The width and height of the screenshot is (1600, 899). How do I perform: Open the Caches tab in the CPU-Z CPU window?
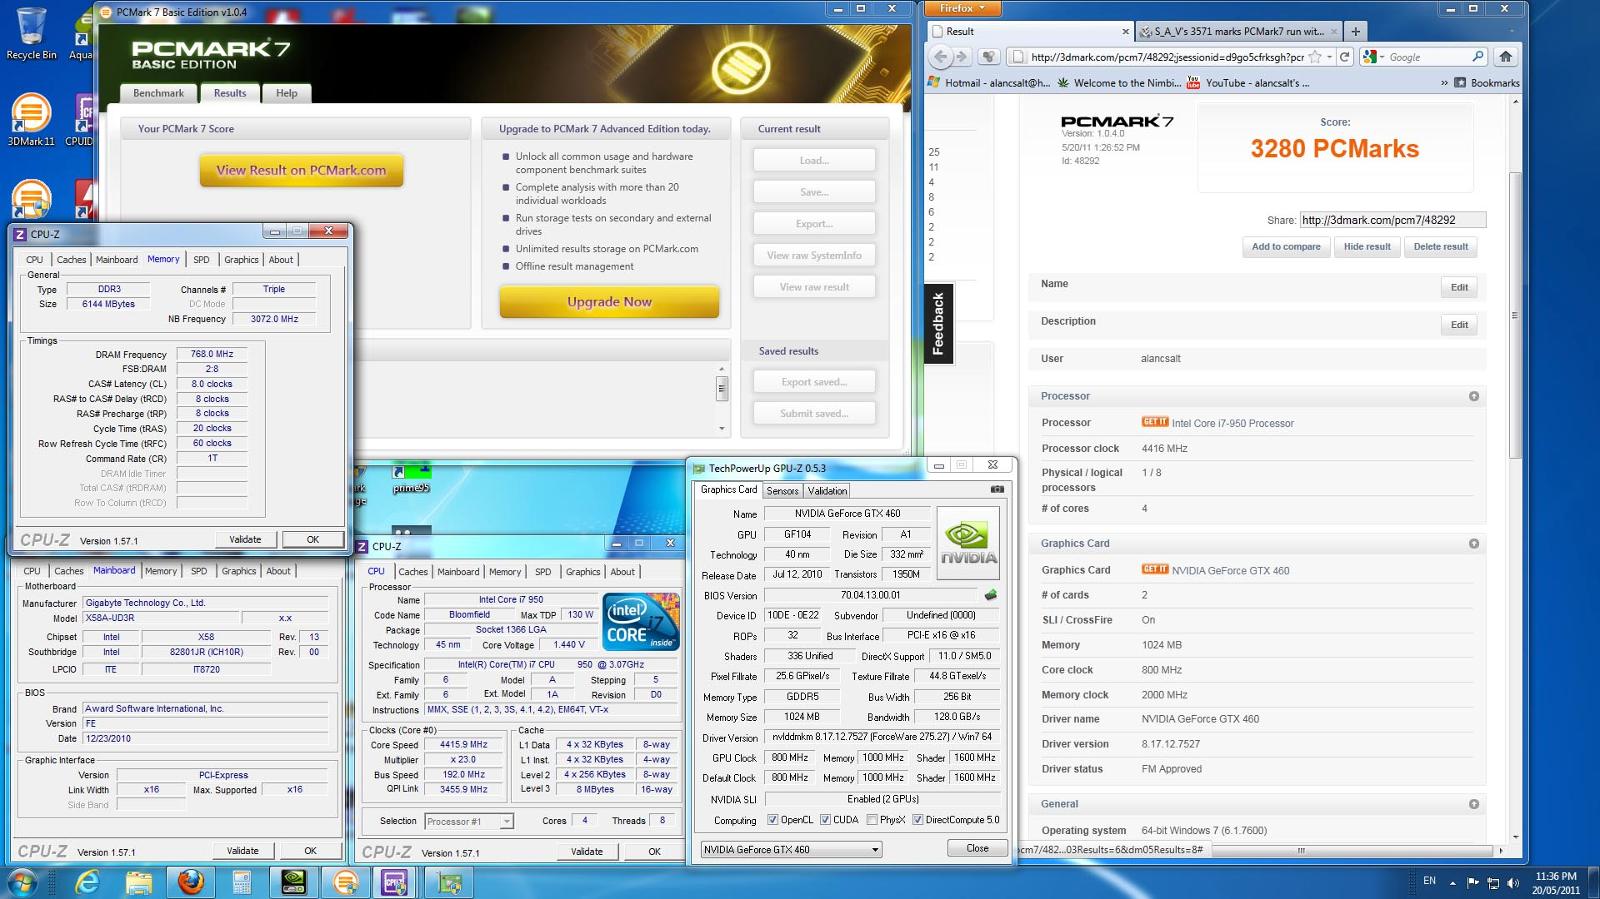point(413,572)
